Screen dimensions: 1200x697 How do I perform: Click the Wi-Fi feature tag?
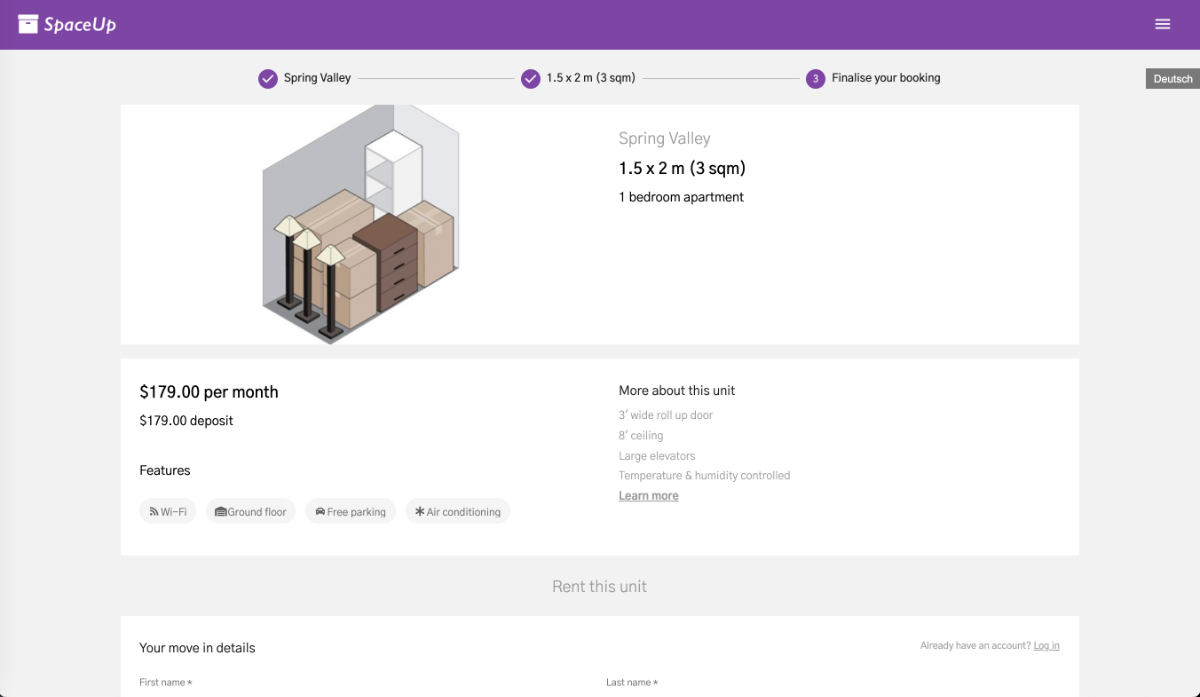(168, 511)
